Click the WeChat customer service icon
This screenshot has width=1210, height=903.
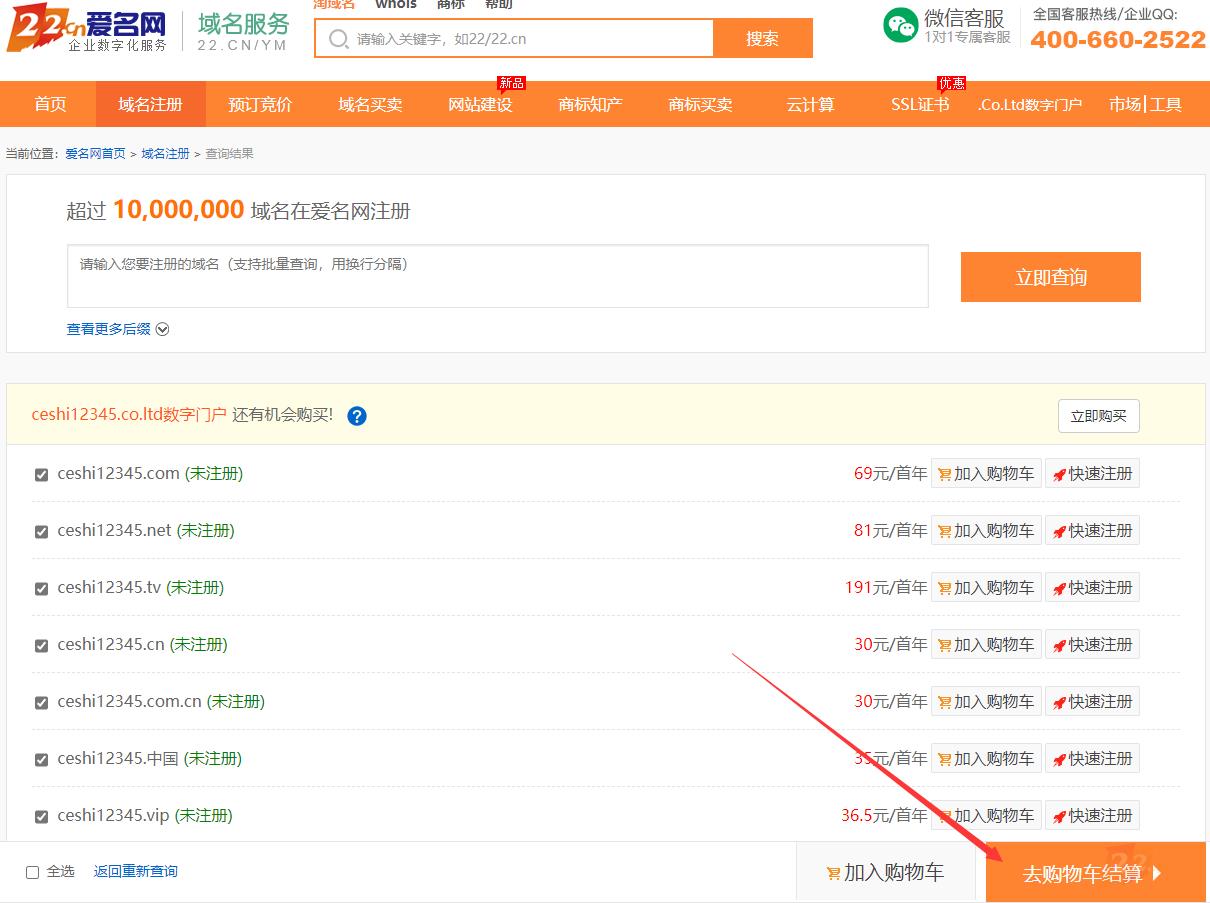pyautogui.click(x=900, y=26)
